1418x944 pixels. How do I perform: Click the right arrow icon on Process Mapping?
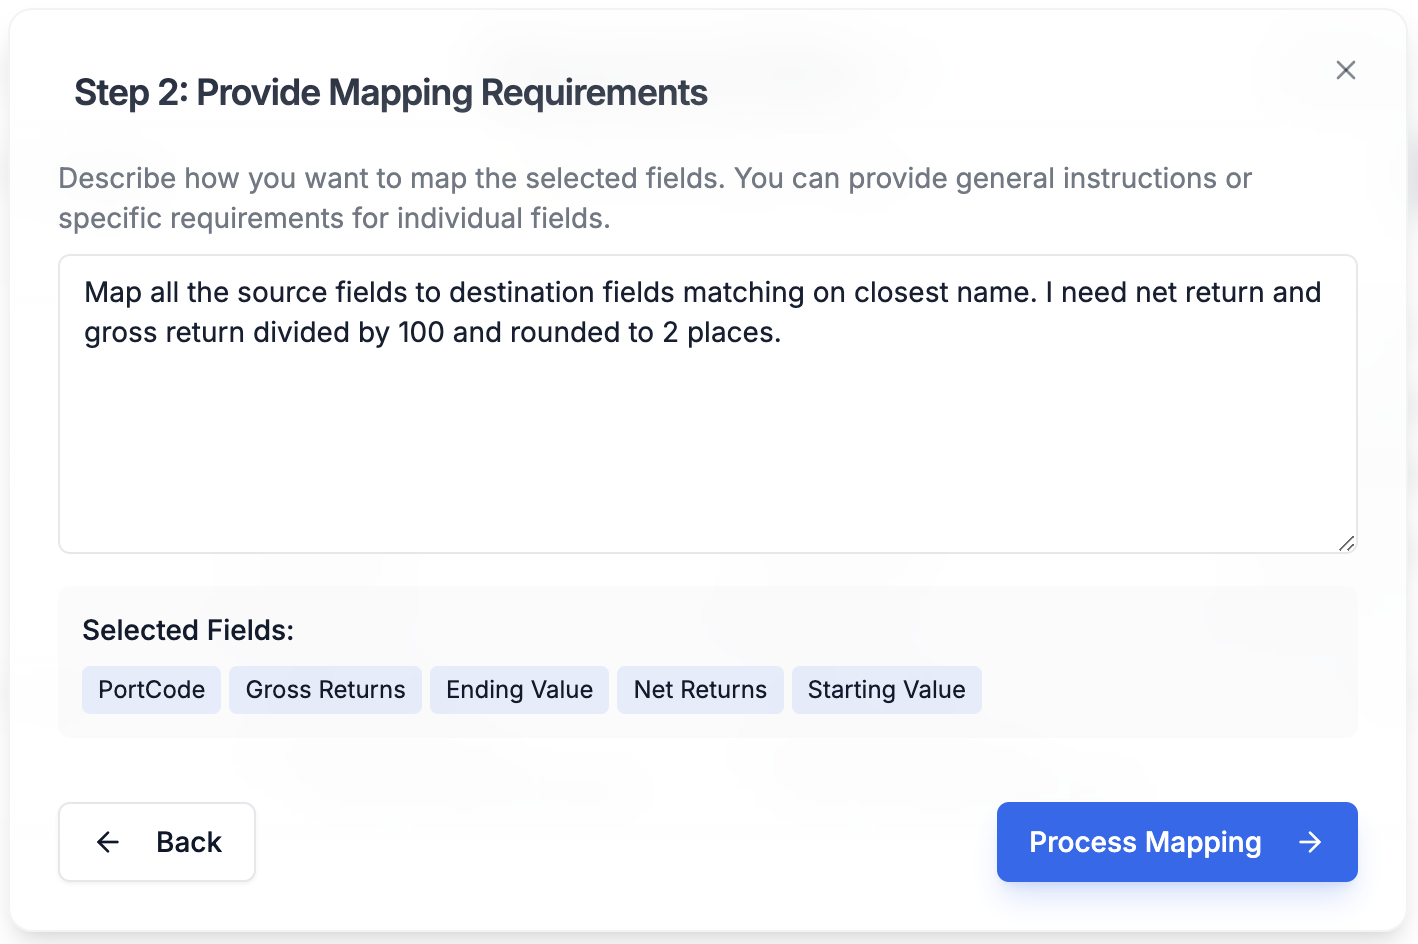pos(1310,842)
